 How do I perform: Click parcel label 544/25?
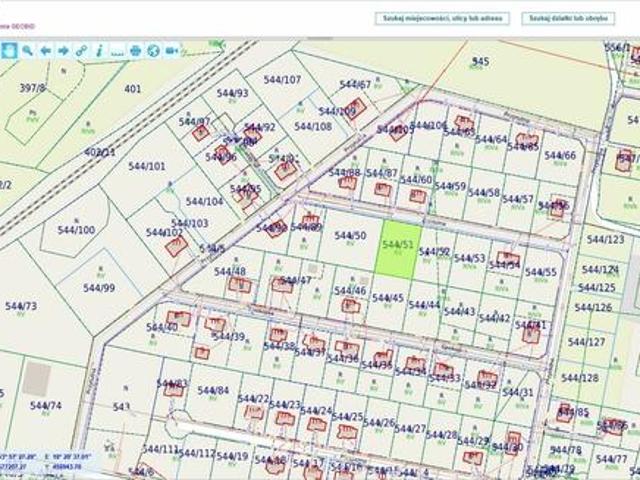coord(347,417)
